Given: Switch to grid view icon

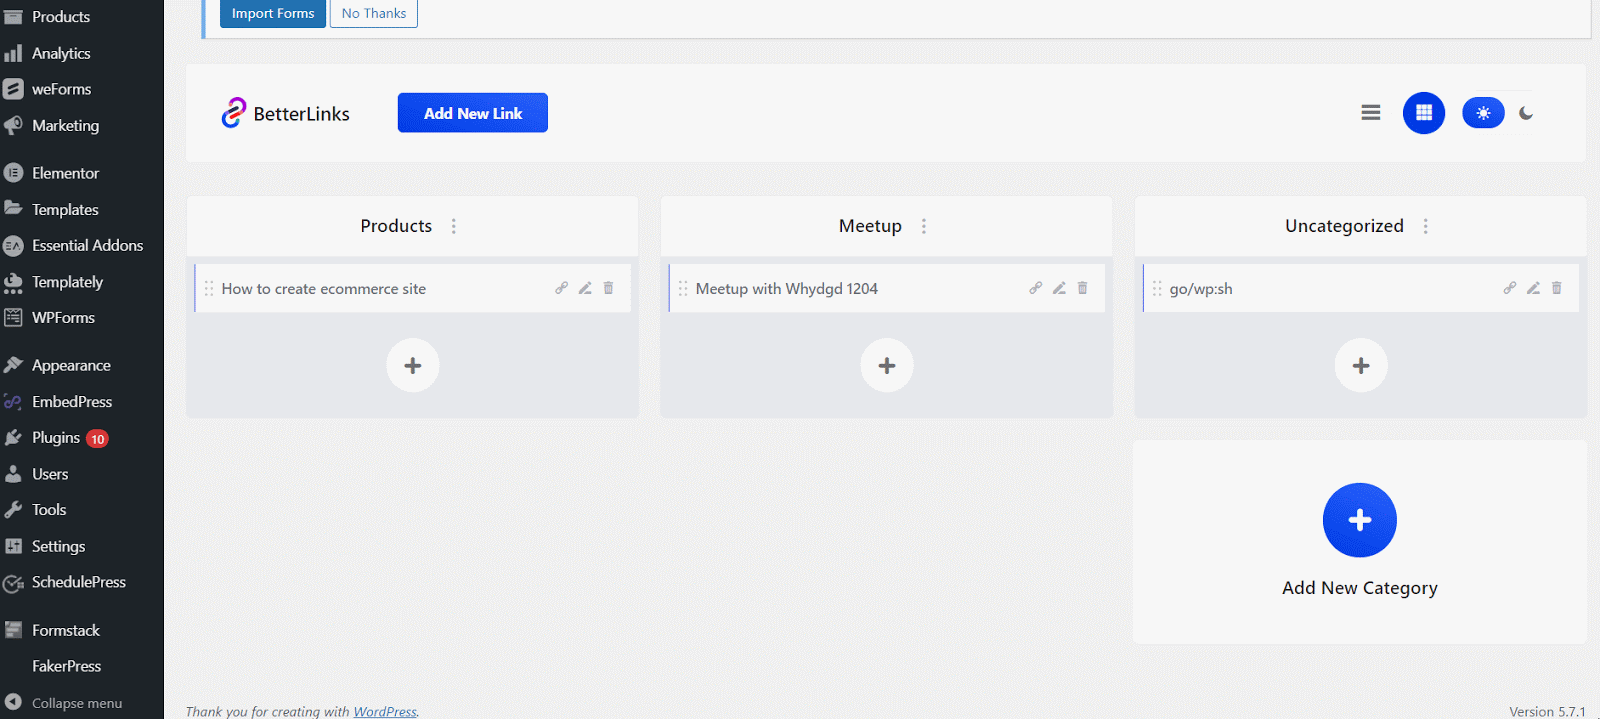Looking at the screenshot, I should (x=1424, y=113).
